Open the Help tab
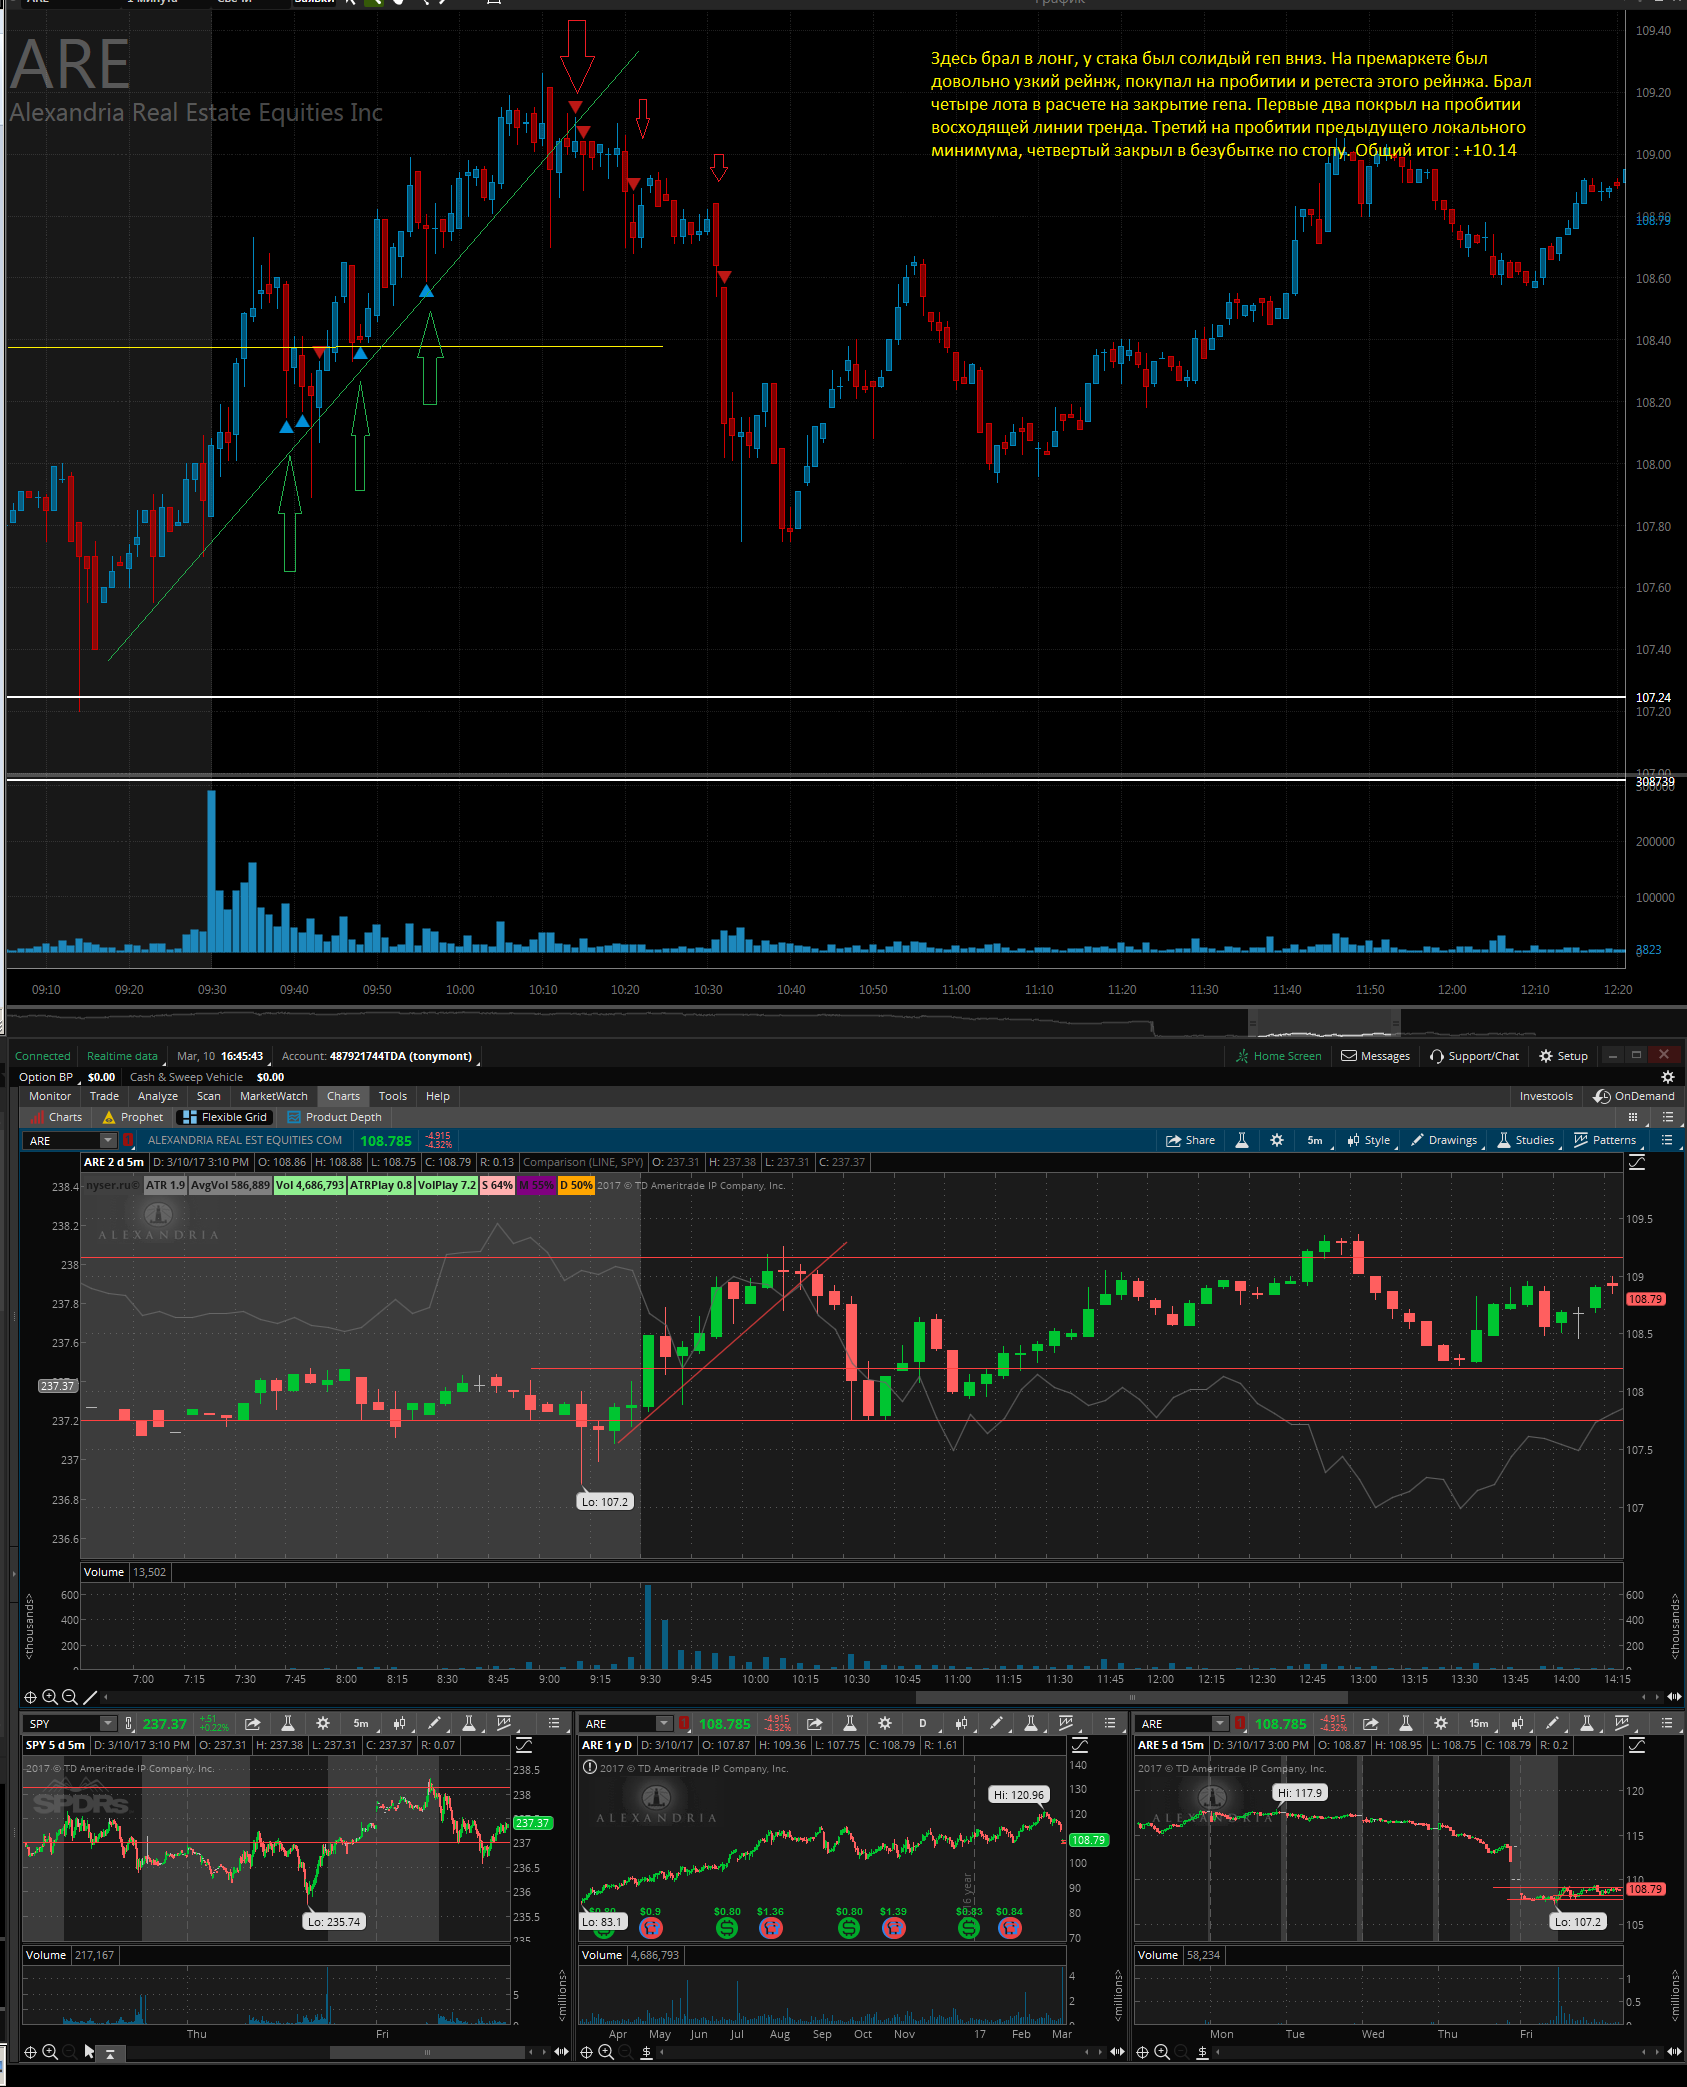This screenshot has height=2087, width=1687. (x=438, y=1096)
